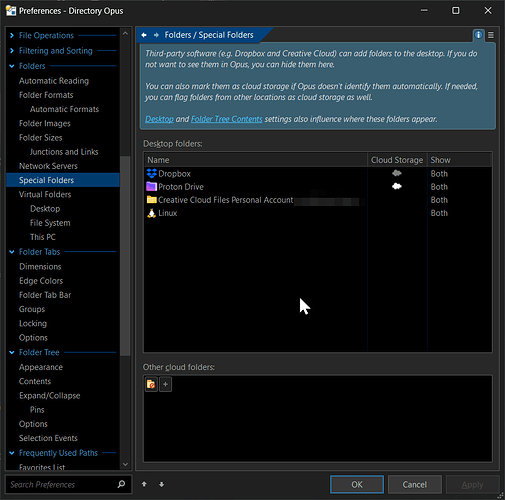
Task: Click the search magnifier icon in Search Preferences
Action: (x=121, y=484)
